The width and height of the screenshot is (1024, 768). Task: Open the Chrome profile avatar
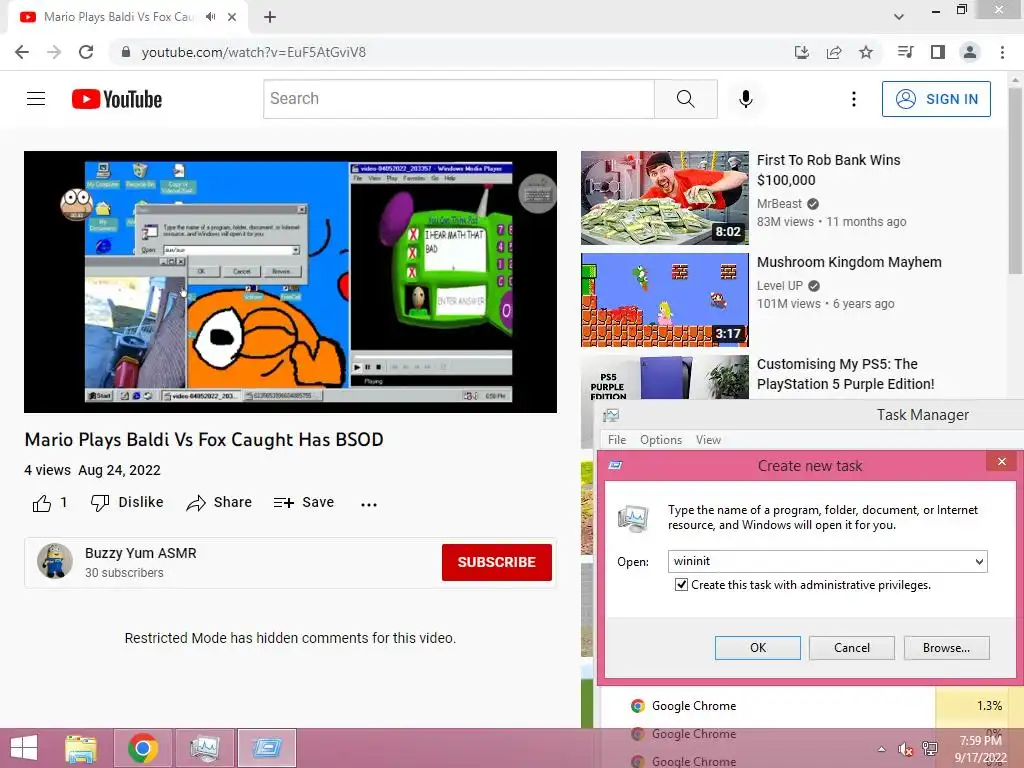coord(970,52)
